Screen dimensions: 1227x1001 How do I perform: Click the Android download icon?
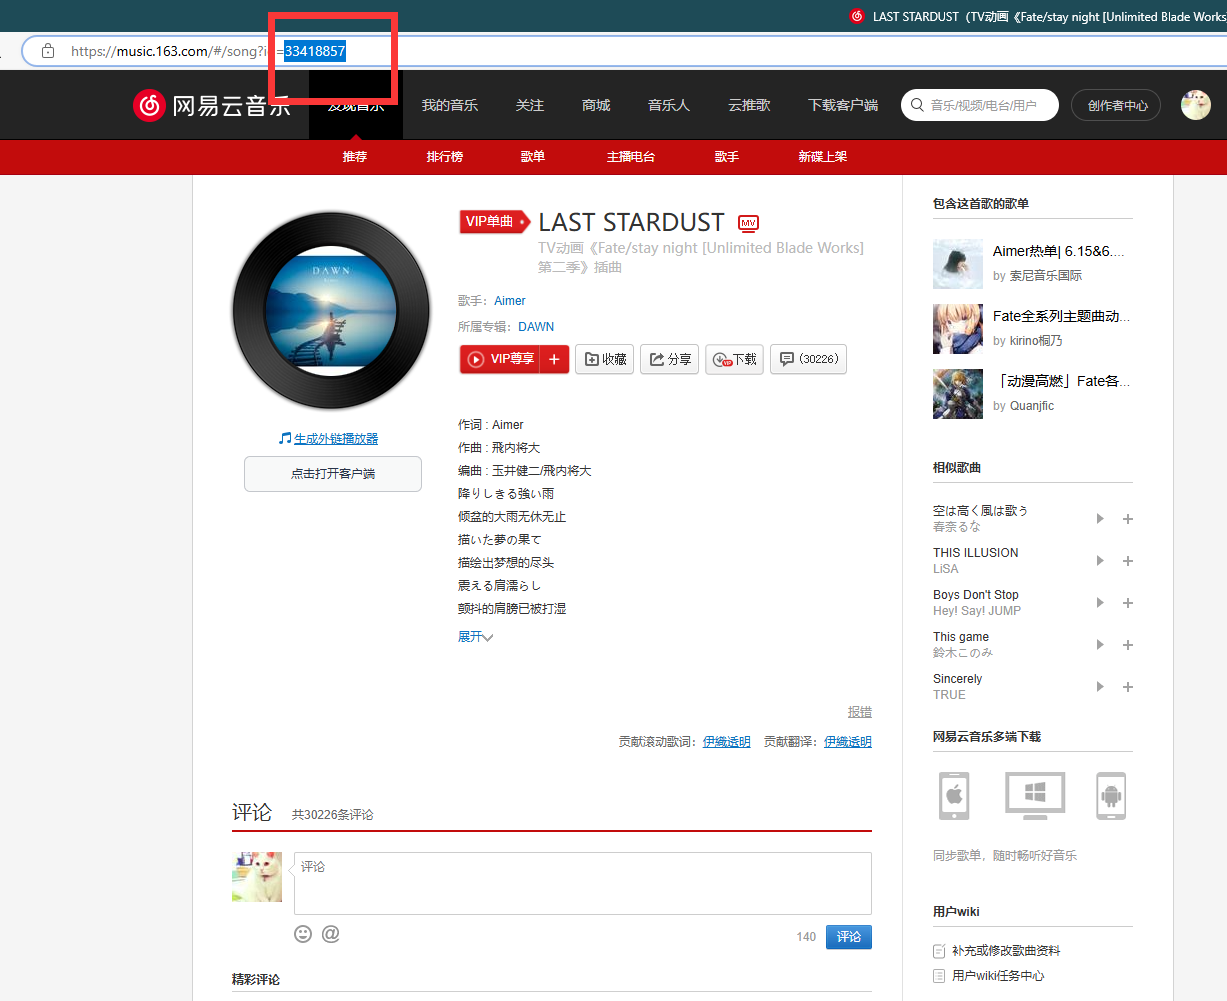1111,796
